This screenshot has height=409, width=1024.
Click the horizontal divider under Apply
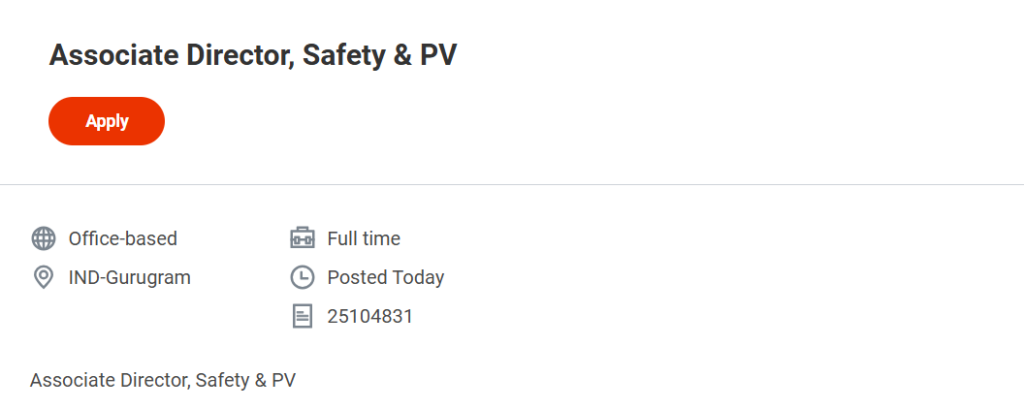(x=512, y=185)
